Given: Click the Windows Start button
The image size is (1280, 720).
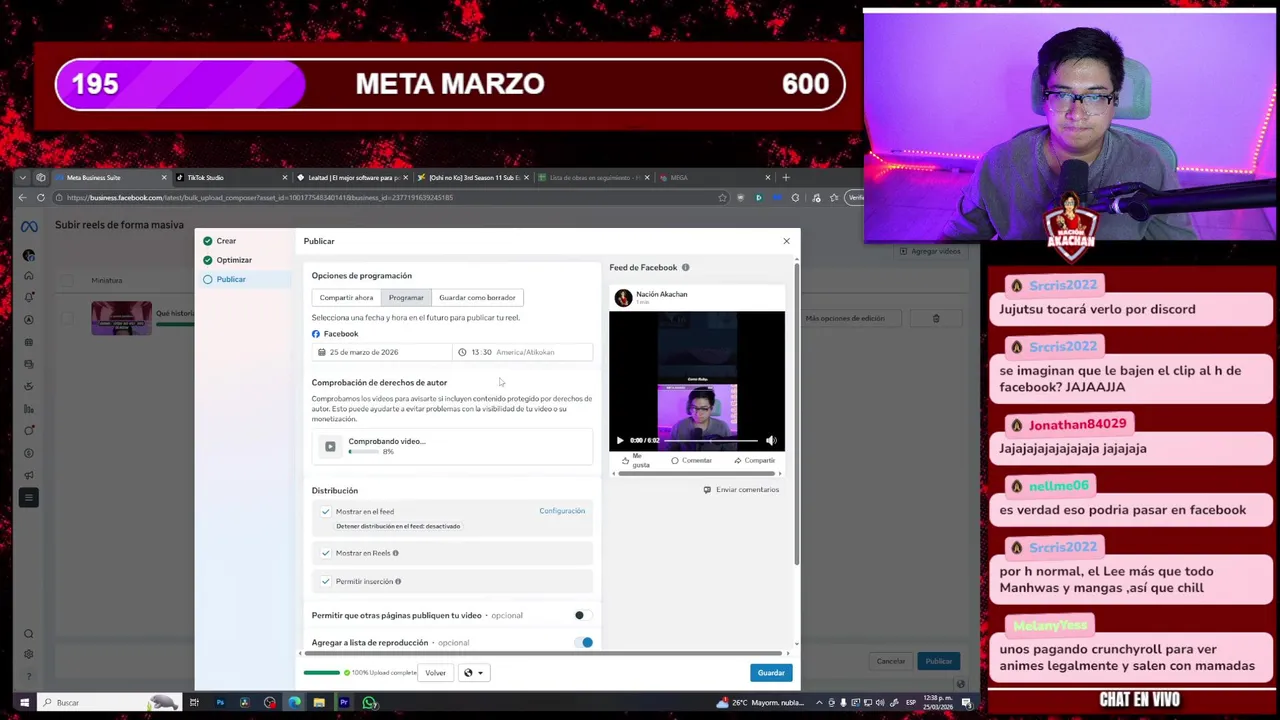Looking at the screenshot, I should click(x=24, y=702).
